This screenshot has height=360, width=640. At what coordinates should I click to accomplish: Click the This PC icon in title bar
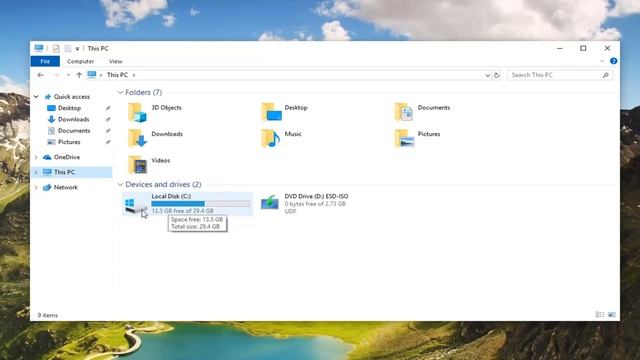pyautogui.click(x=39, y=48)
